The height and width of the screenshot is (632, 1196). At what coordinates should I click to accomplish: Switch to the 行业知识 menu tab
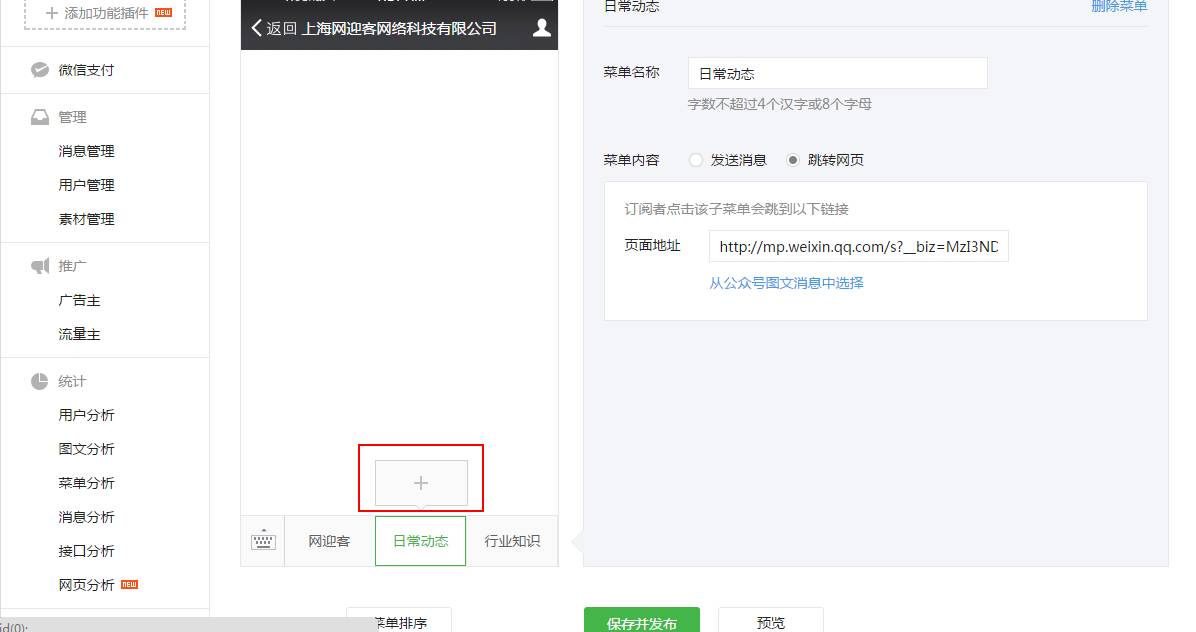point(512,540)
